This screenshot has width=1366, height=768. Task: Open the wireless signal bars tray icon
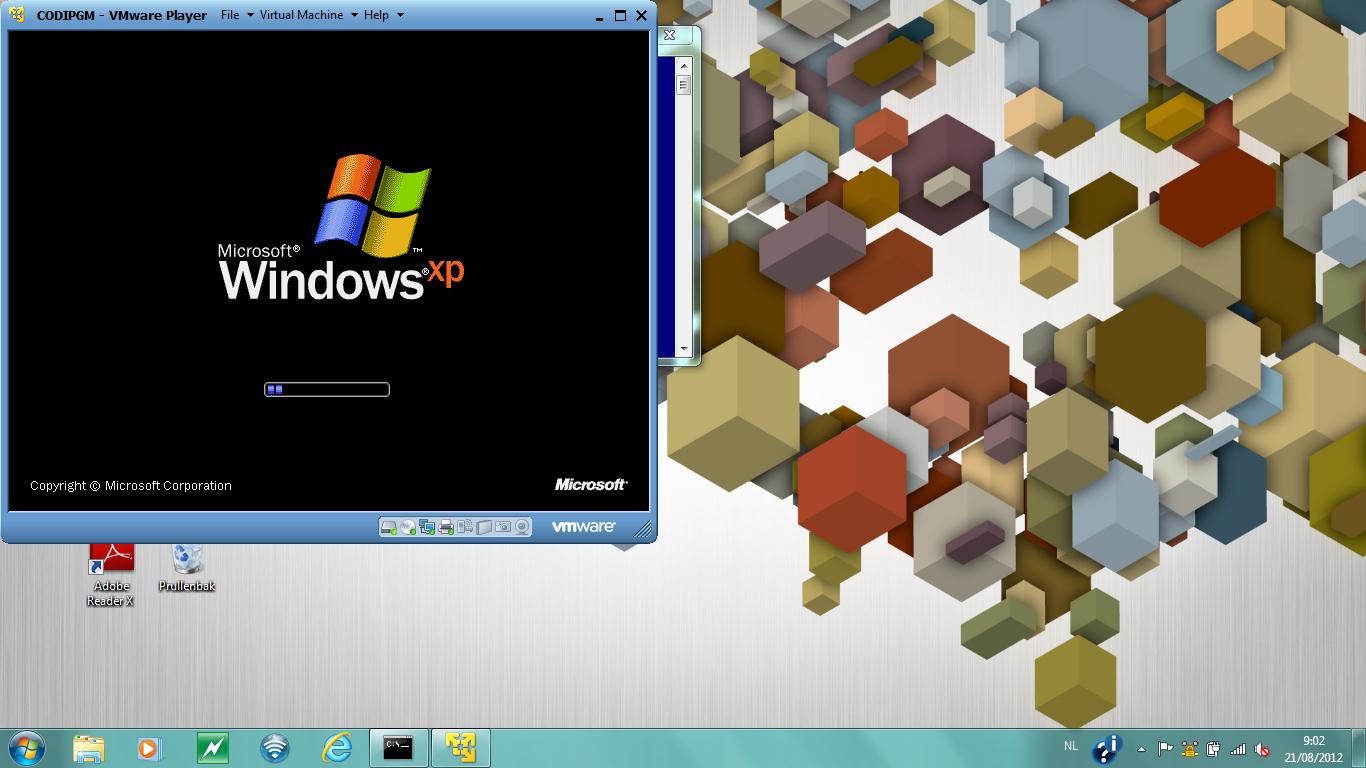tap(1238, 749)
